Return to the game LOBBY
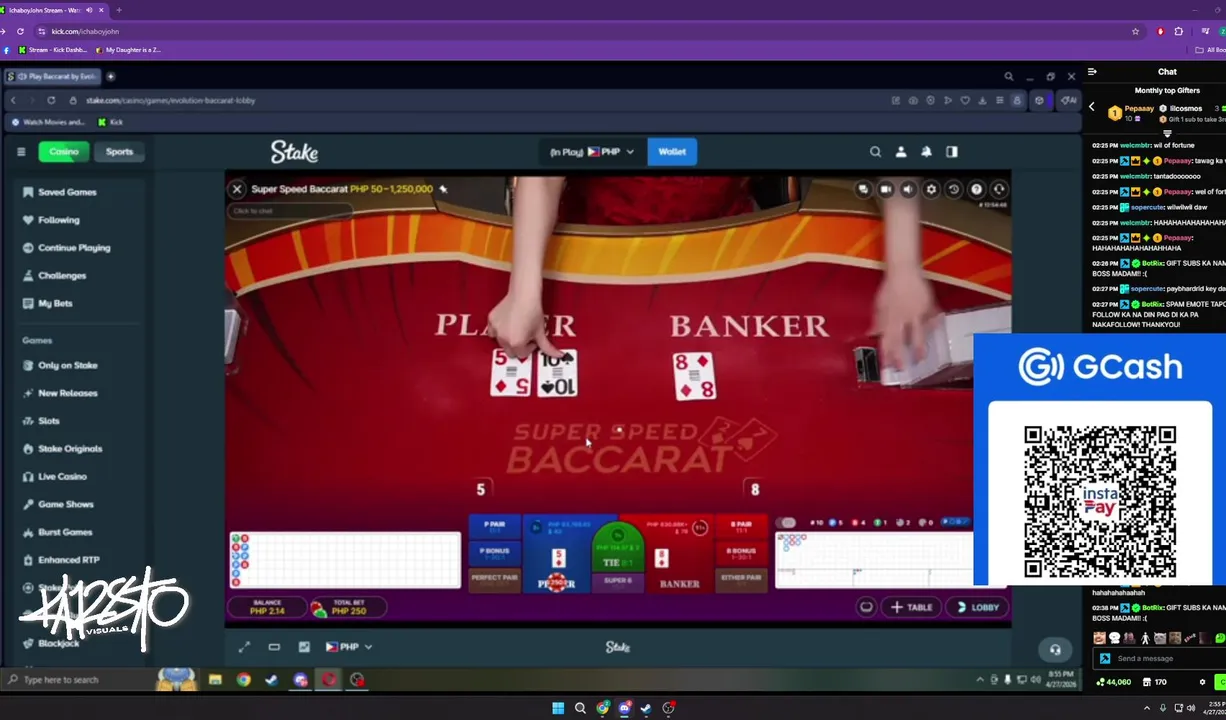 click(x=977, y=607)
